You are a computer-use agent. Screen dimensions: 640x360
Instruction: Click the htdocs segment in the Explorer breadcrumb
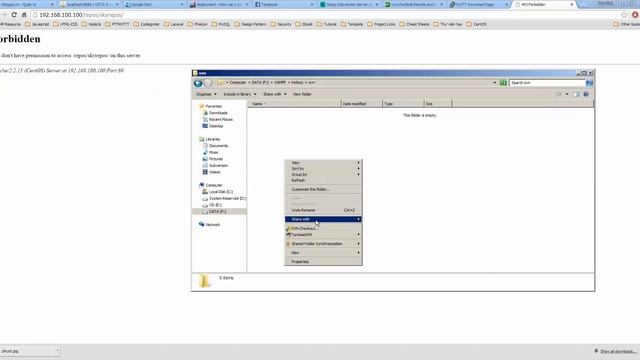click(297, 83)
